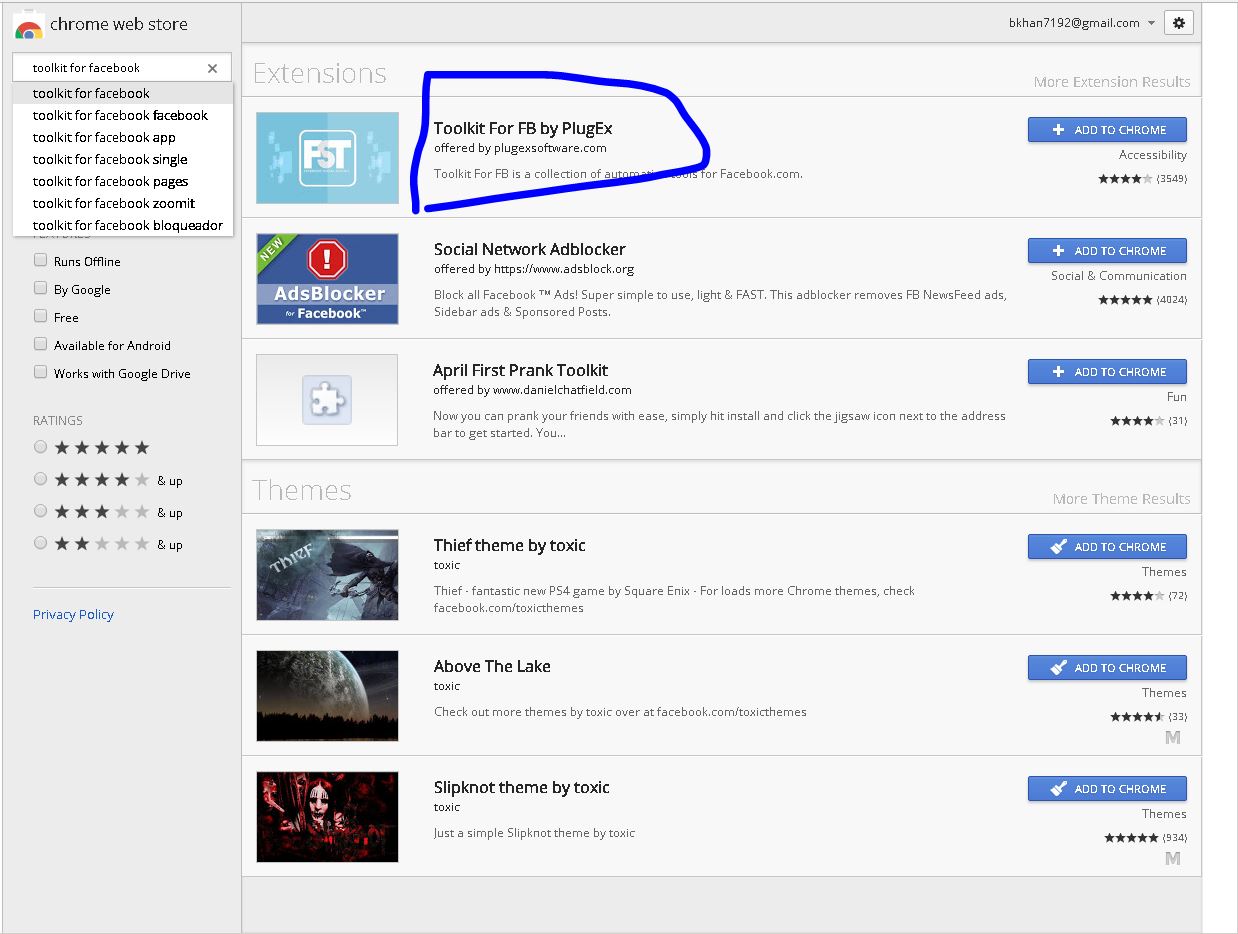Open the Privacy Policy link
This screenshot has height=934, width=1238.
tap(73, 614)
